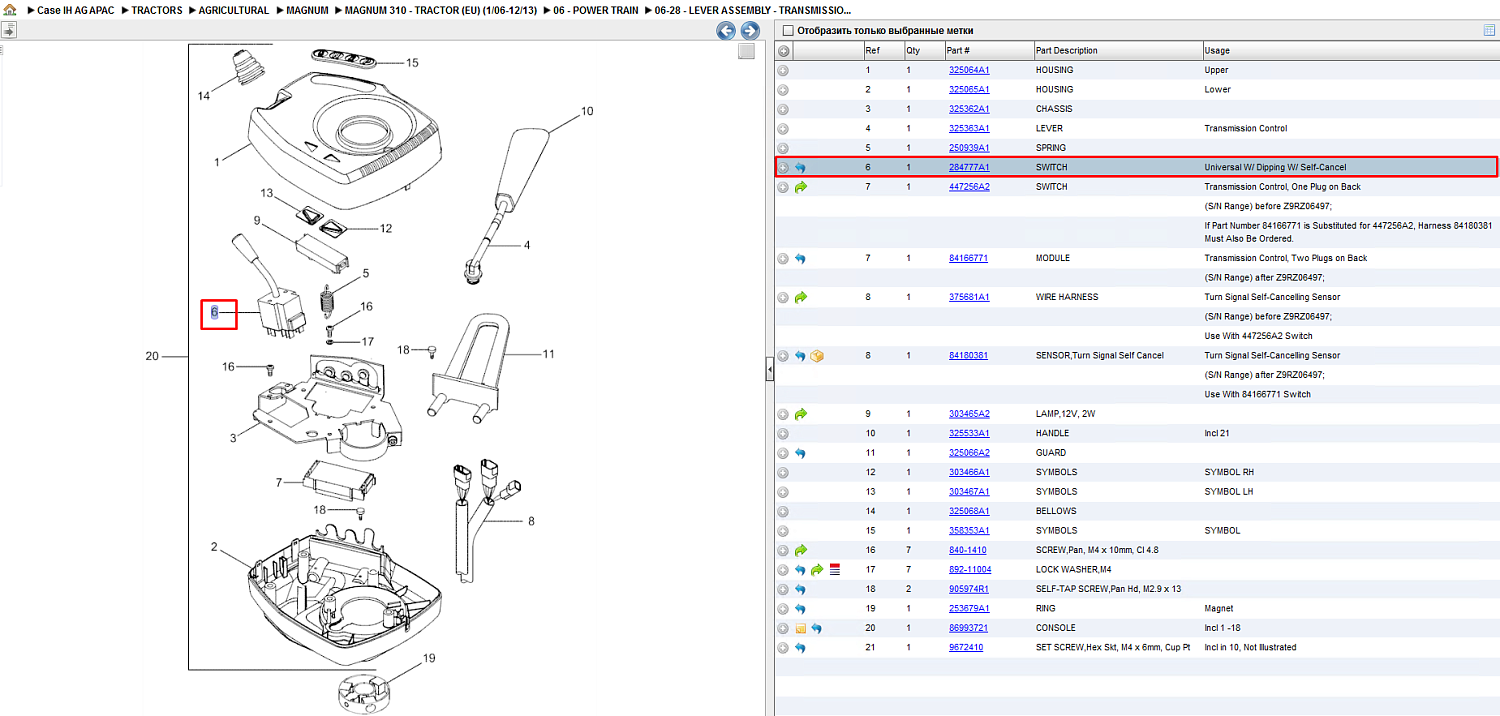Open part number link 840-1410
The width and height of the screenshot is (1500, 716).
967,550
